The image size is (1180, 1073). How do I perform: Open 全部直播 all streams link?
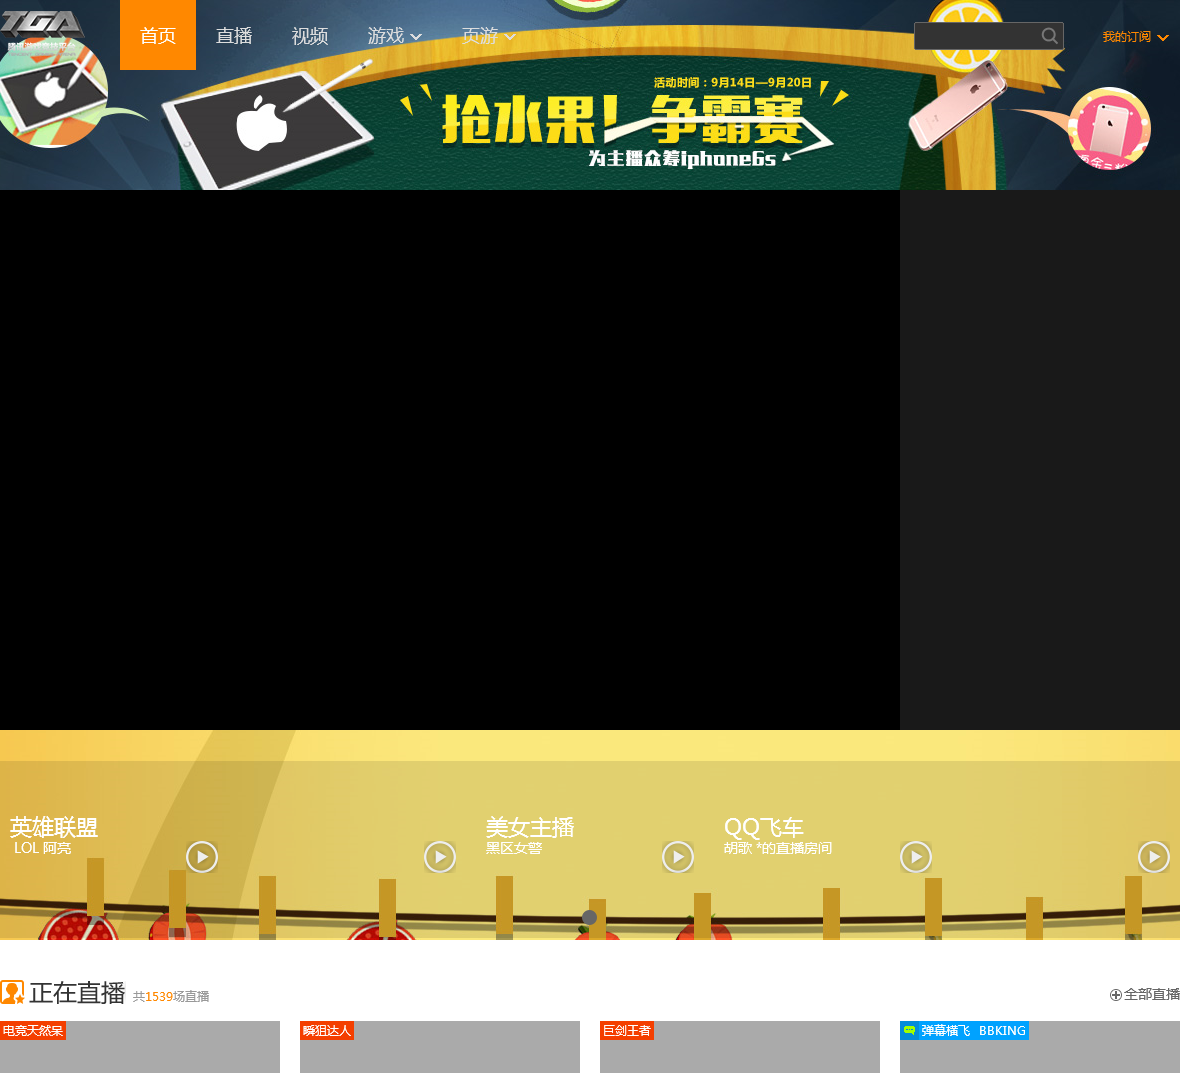pos(1145,995)
